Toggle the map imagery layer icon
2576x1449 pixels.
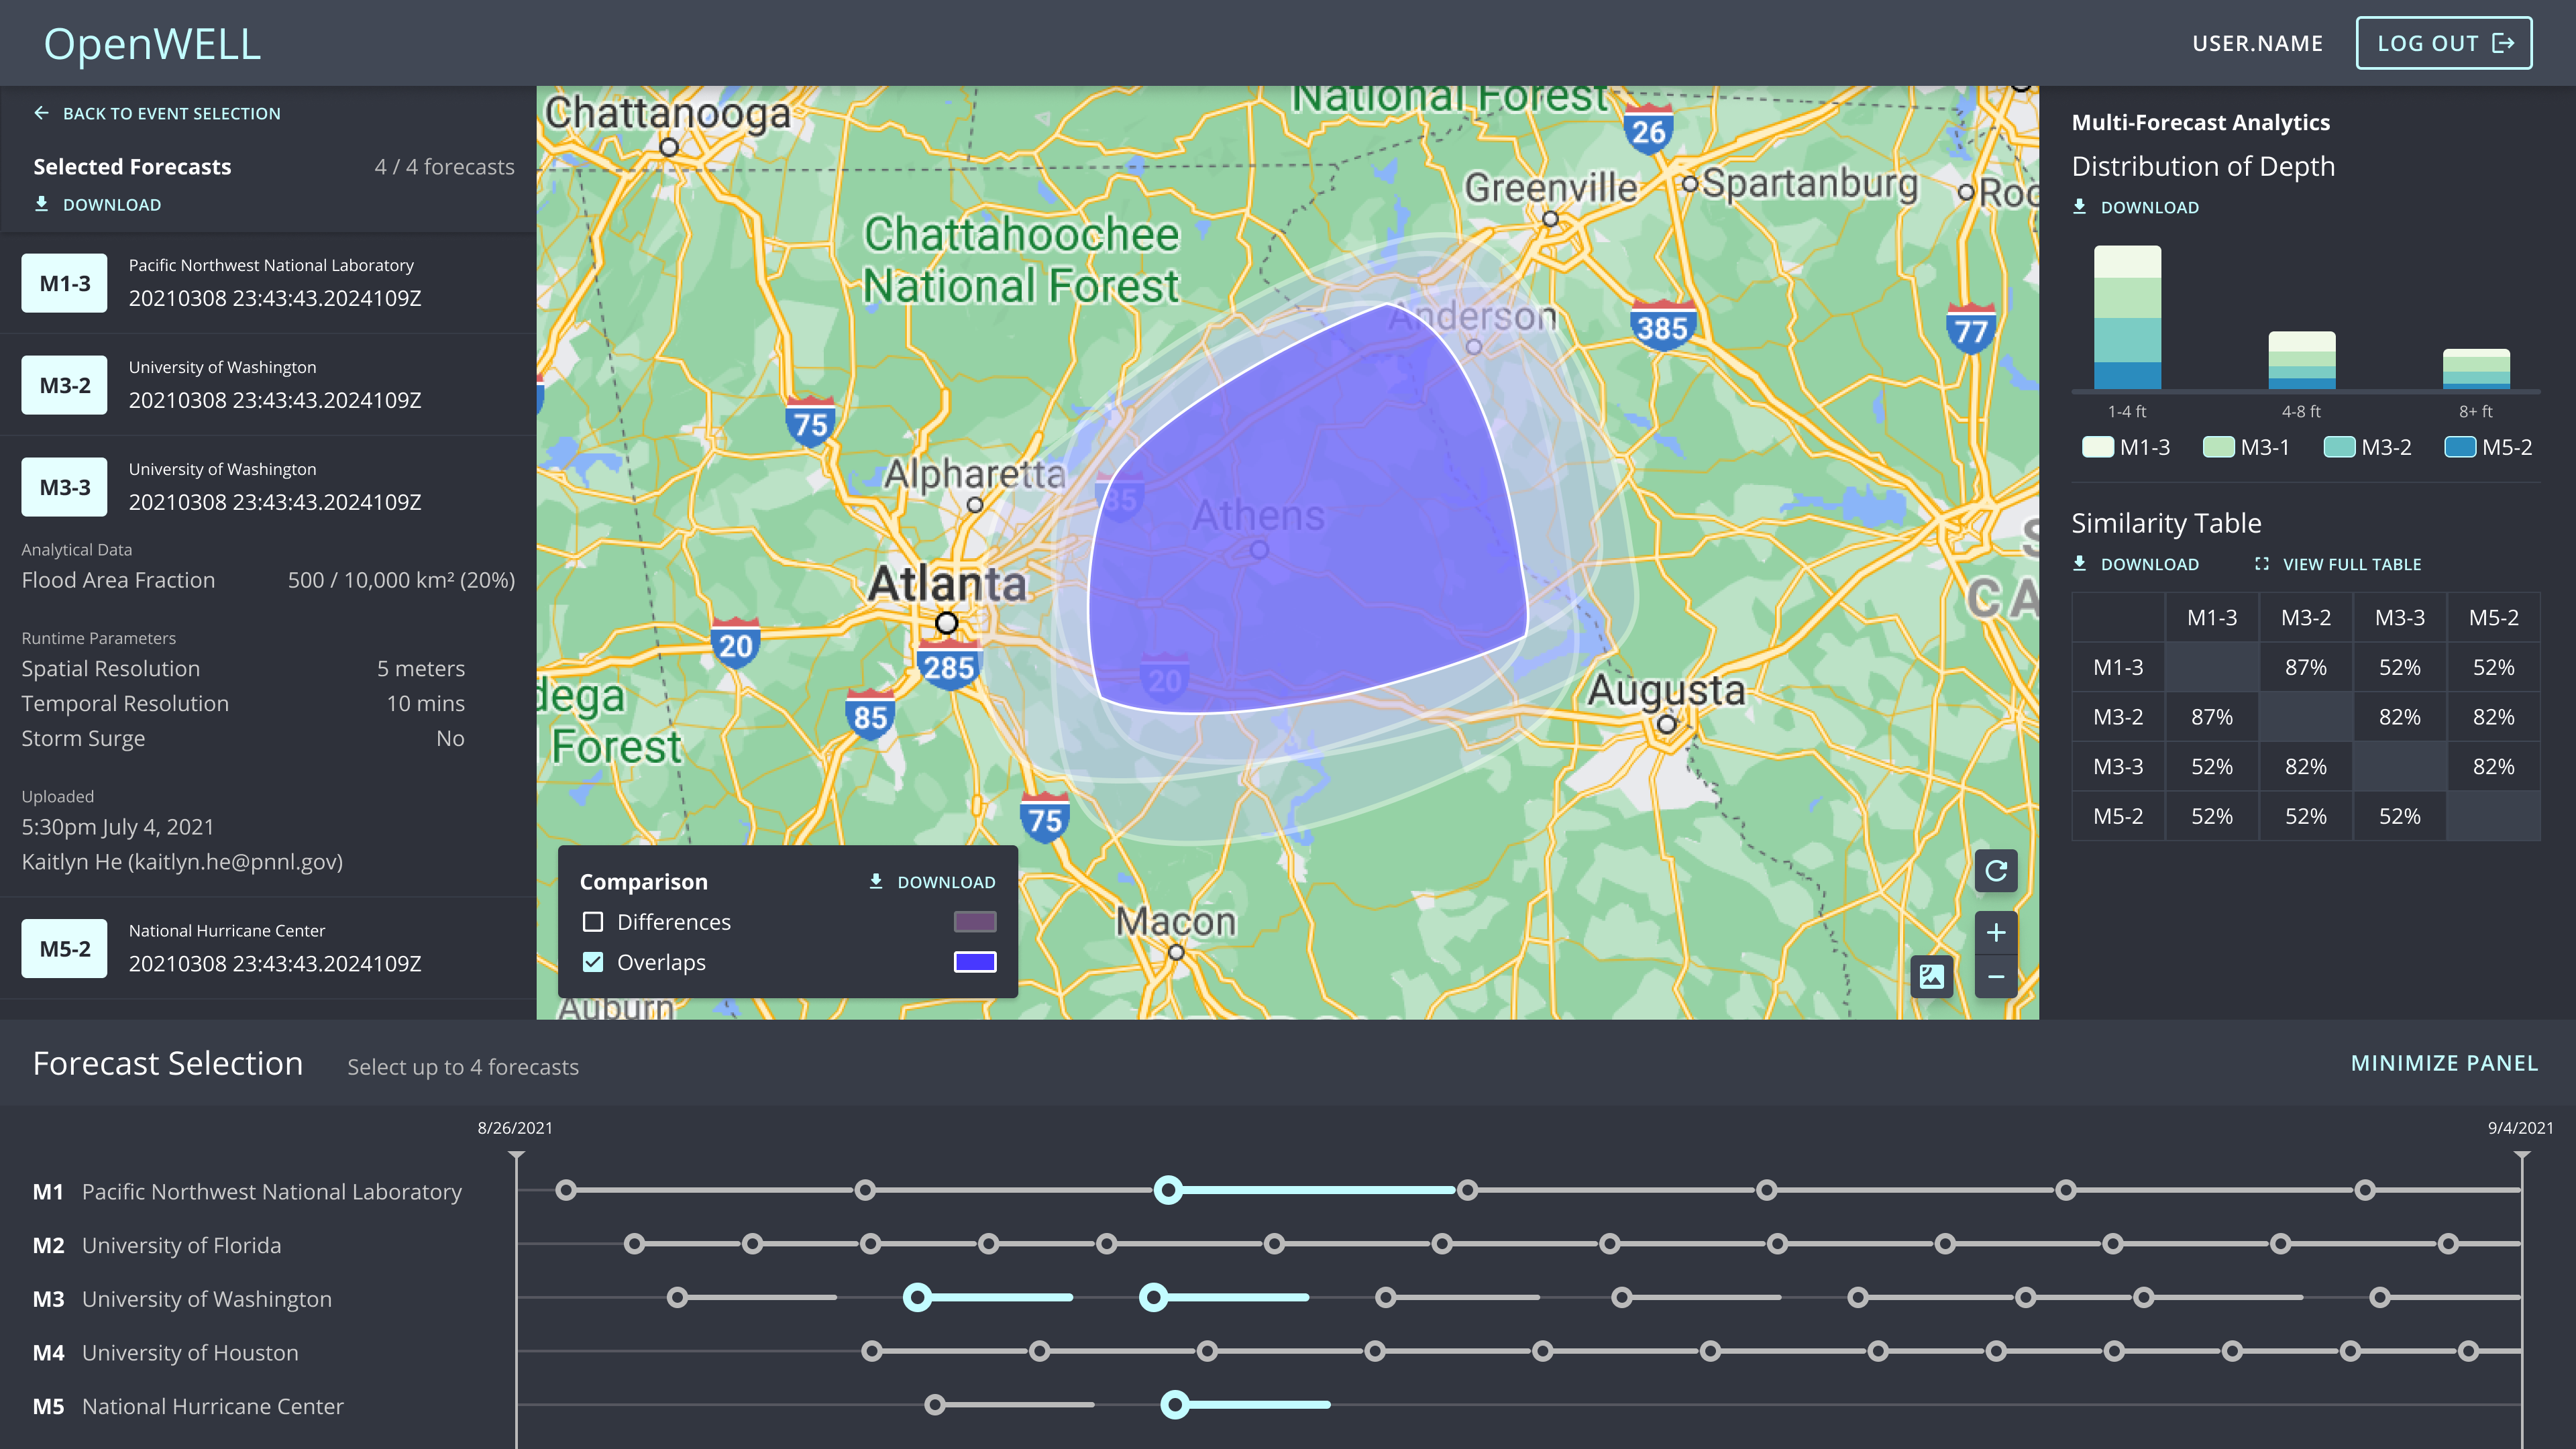(1931, 977)
